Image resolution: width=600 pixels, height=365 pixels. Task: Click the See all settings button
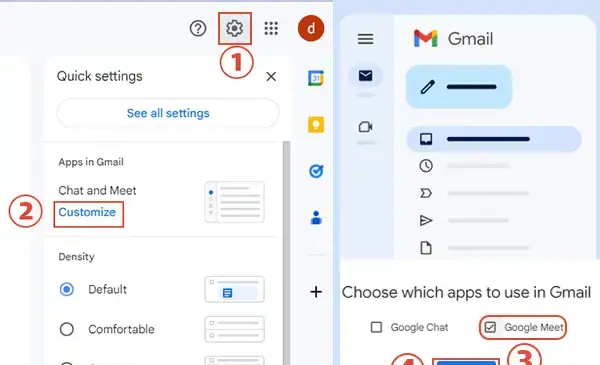168,113
